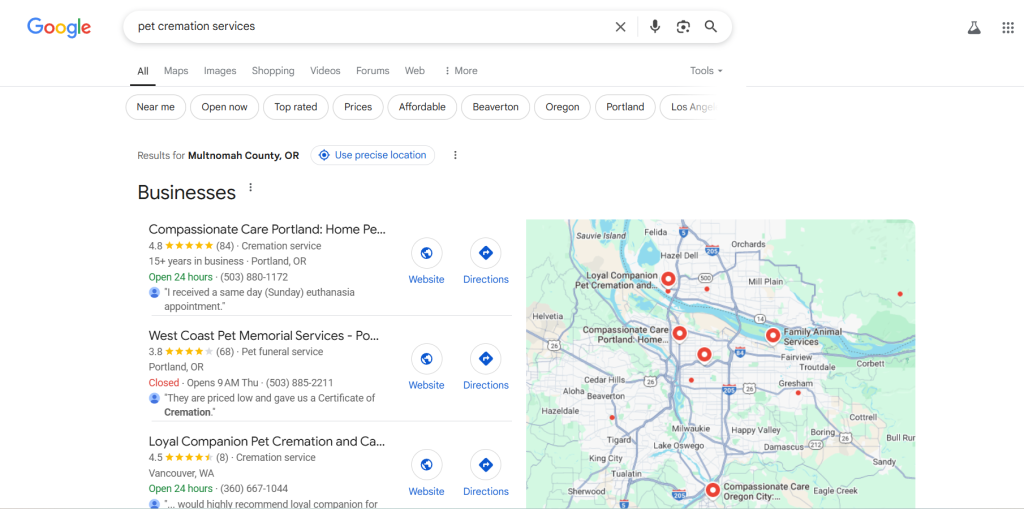Open West Coast Pet Memorial Services listing title
The image size is (1024, 509).
(x=264, y=335)
